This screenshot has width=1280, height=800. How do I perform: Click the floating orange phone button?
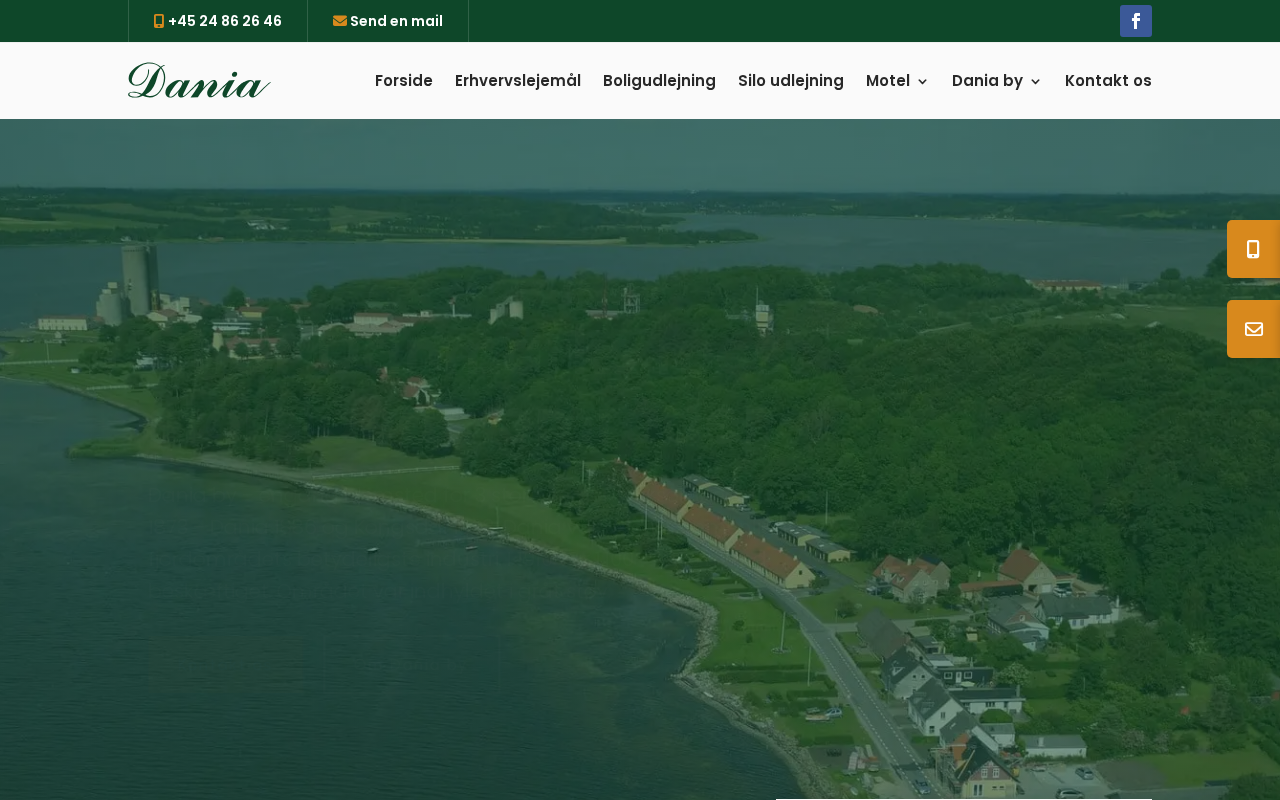tap(1253, 249)
